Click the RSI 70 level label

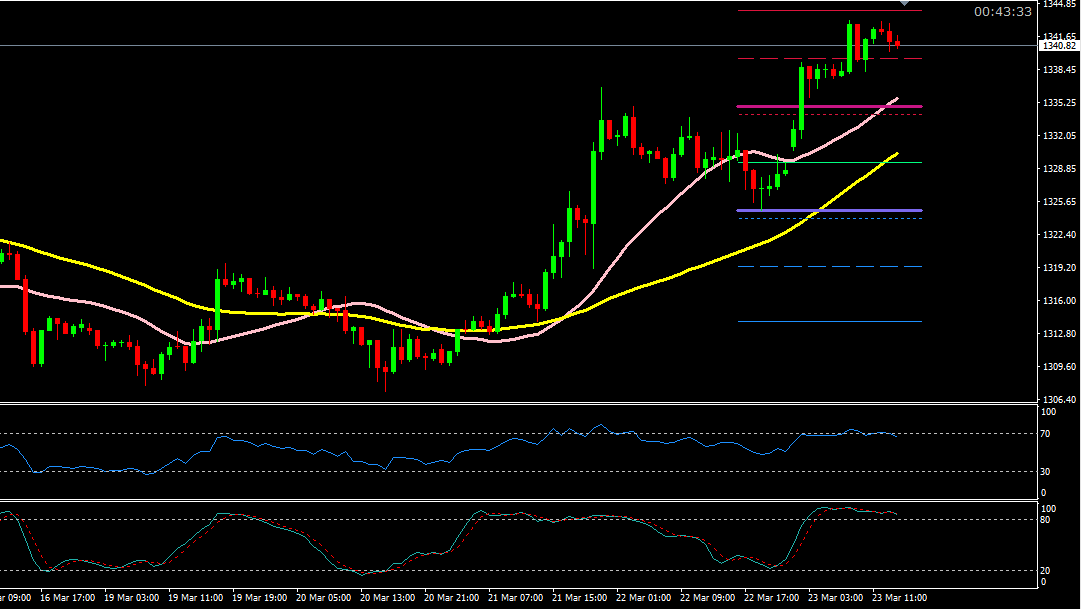click(1048, 433)
